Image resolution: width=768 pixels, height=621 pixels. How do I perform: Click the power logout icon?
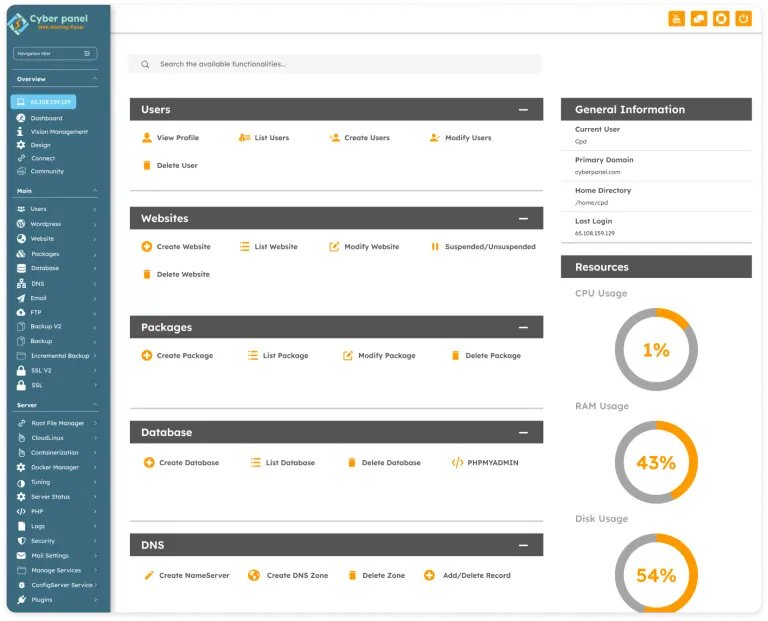click(x=744, y=19)
